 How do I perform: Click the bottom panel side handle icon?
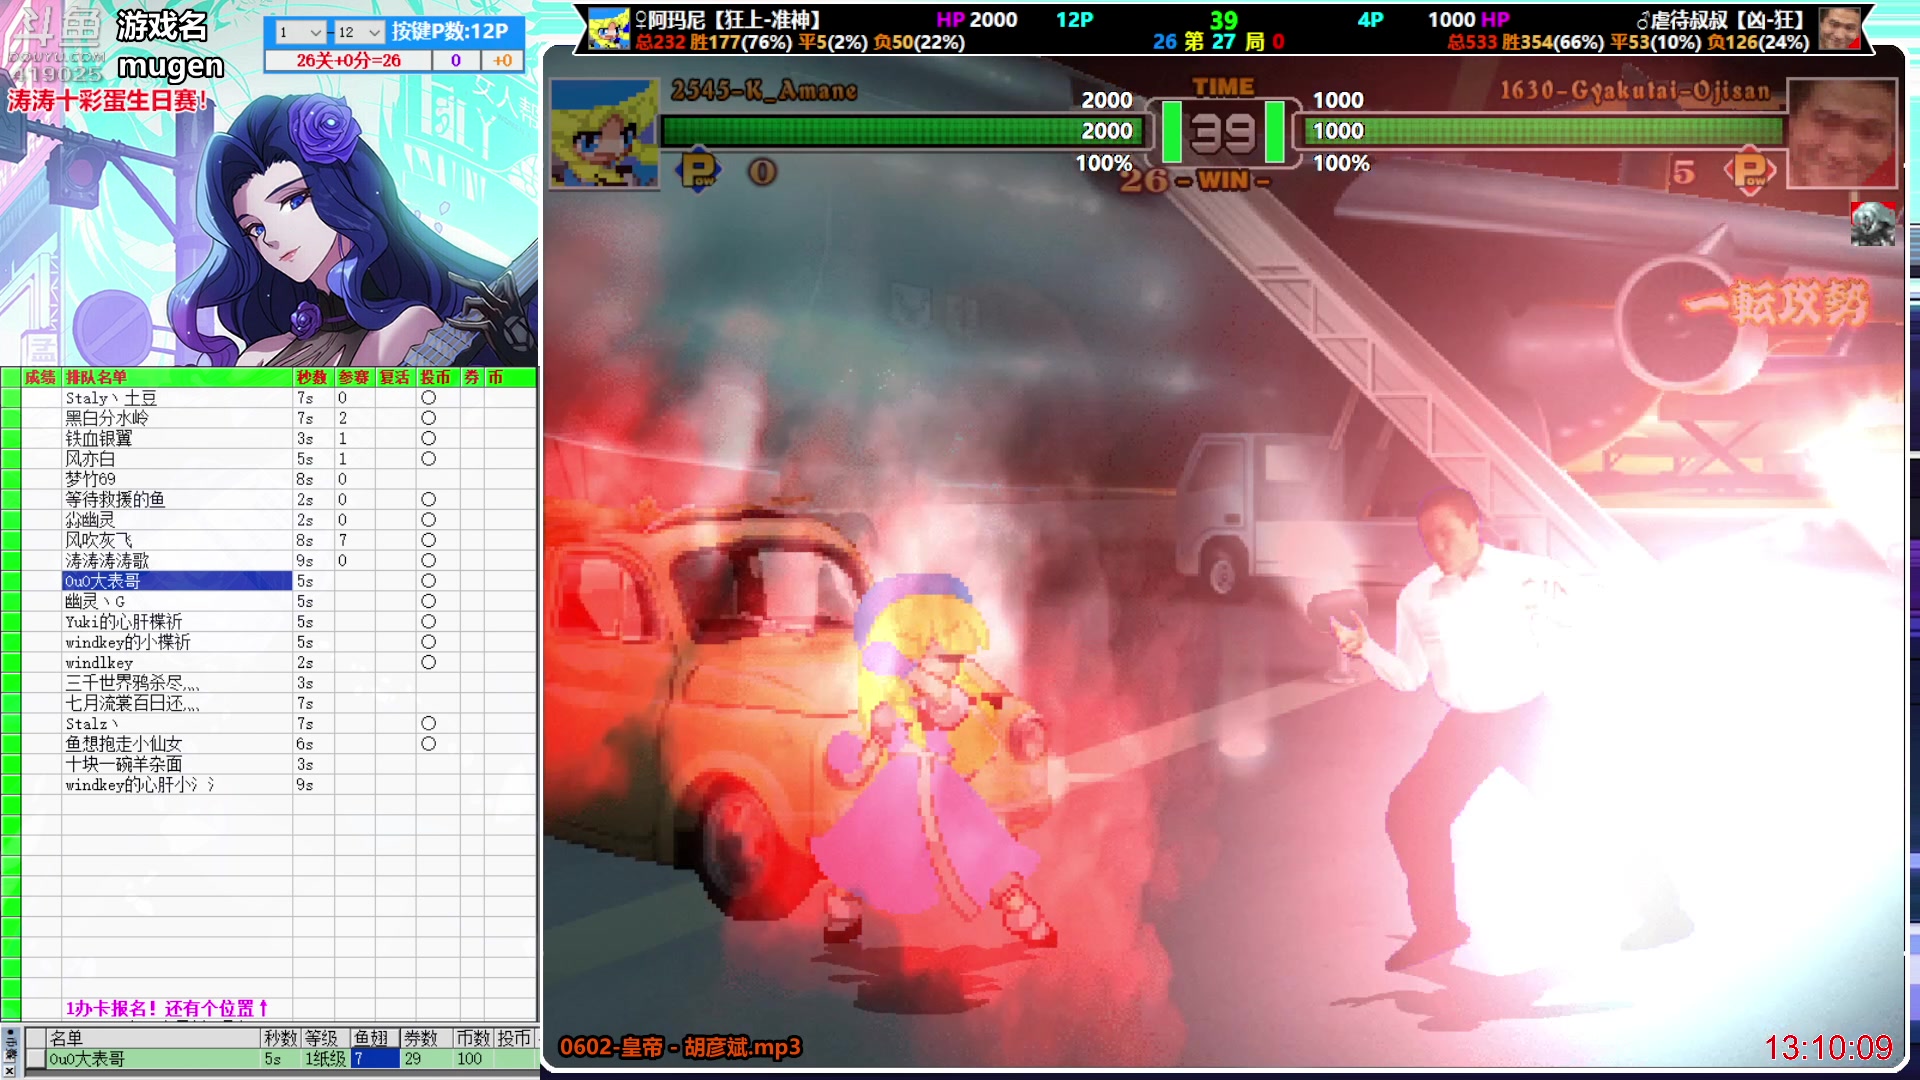(x=10, y=1044)
